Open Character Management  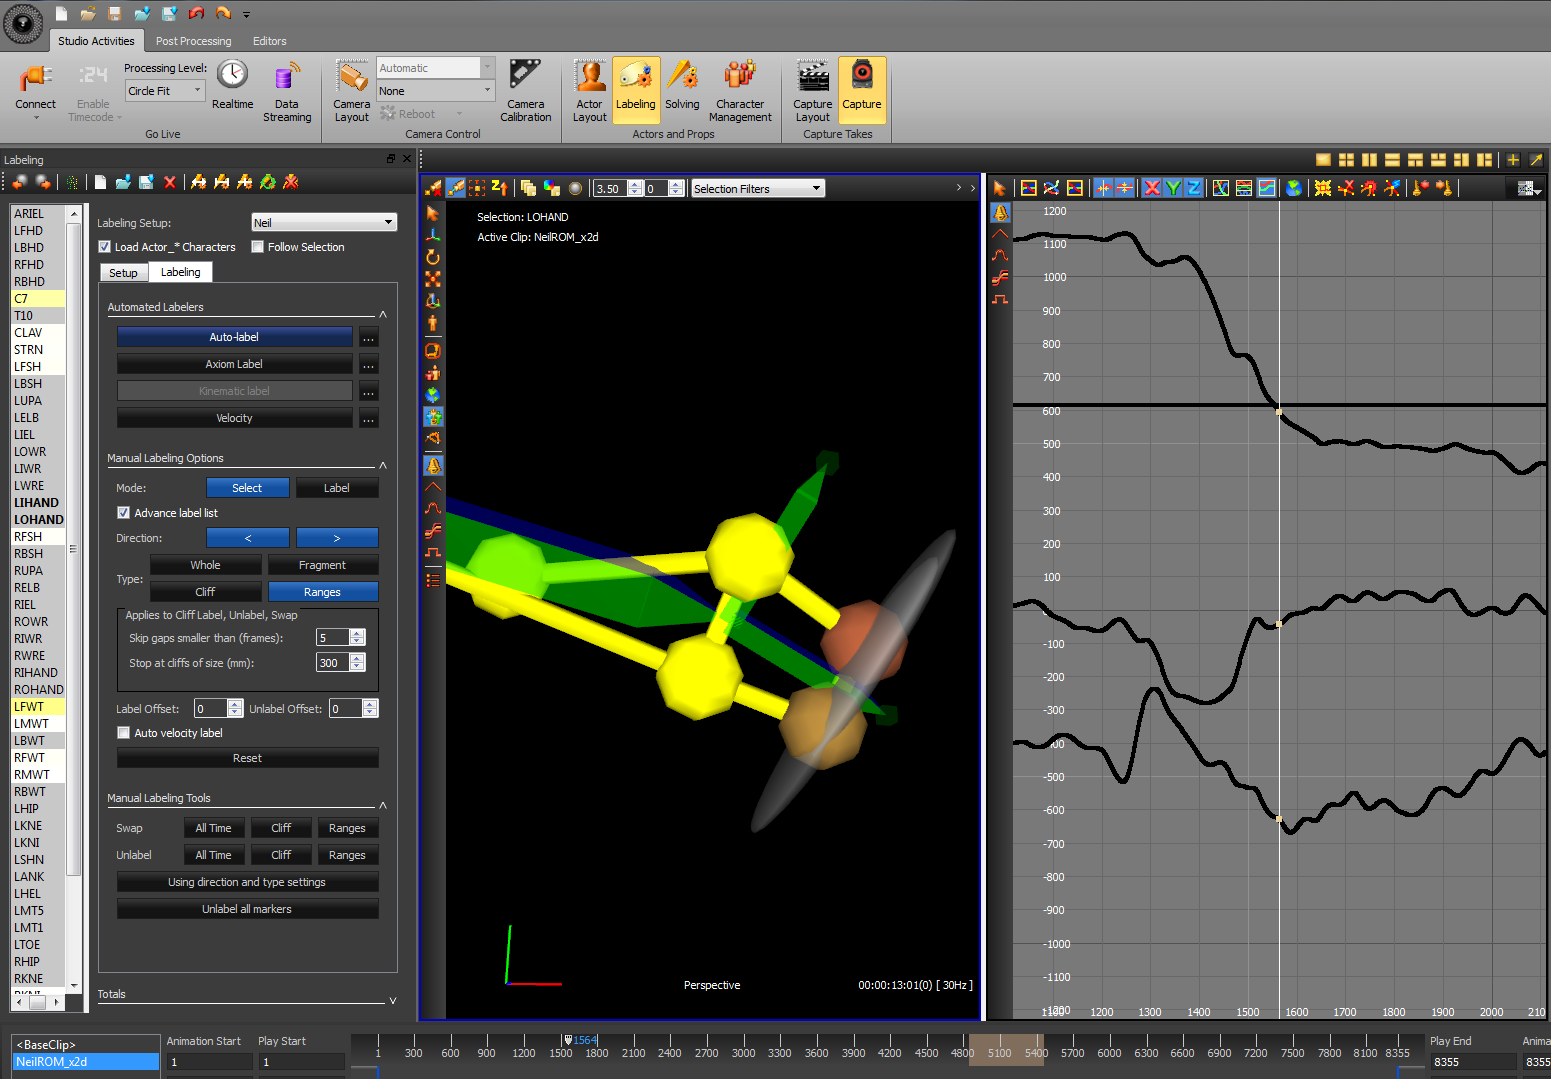740,80
